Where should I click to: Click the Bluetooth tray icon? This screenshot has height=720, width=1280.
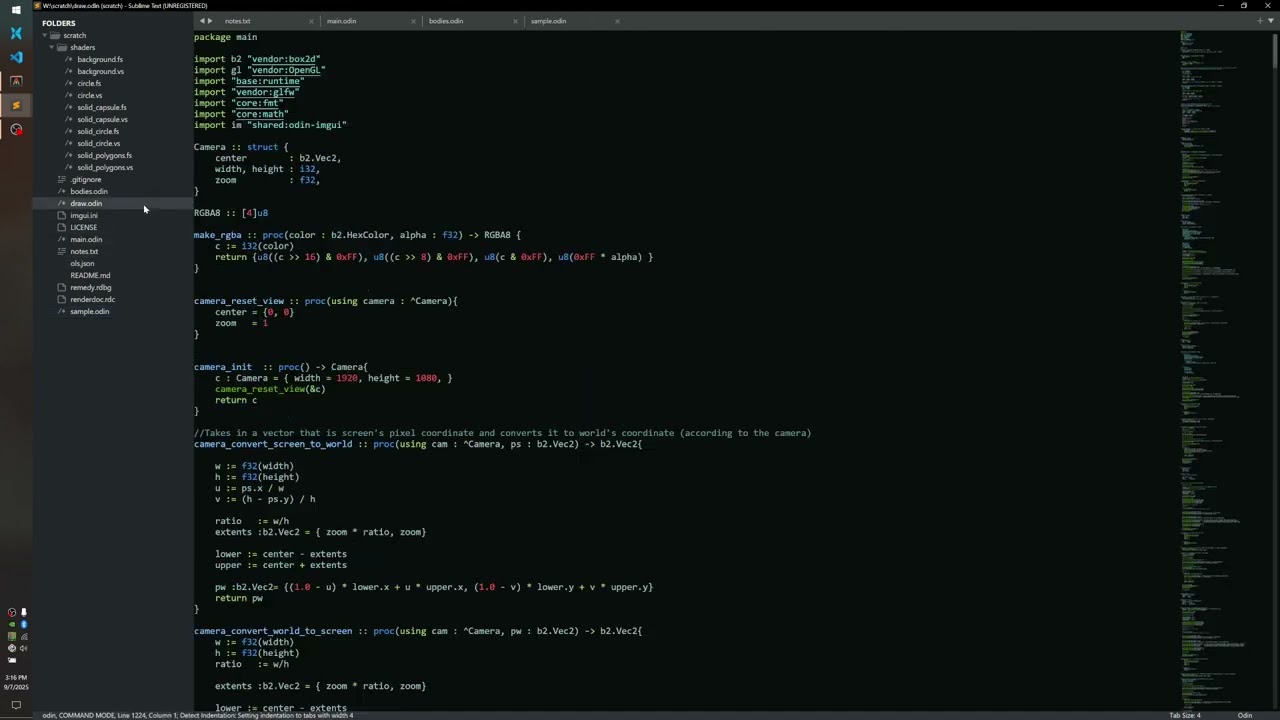tap(23, 624)
